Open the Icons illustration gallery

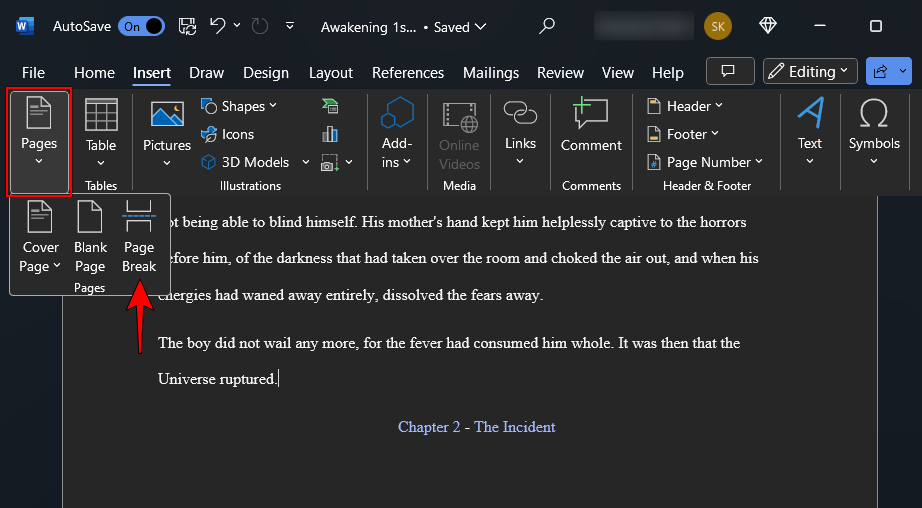click(228, 134)
